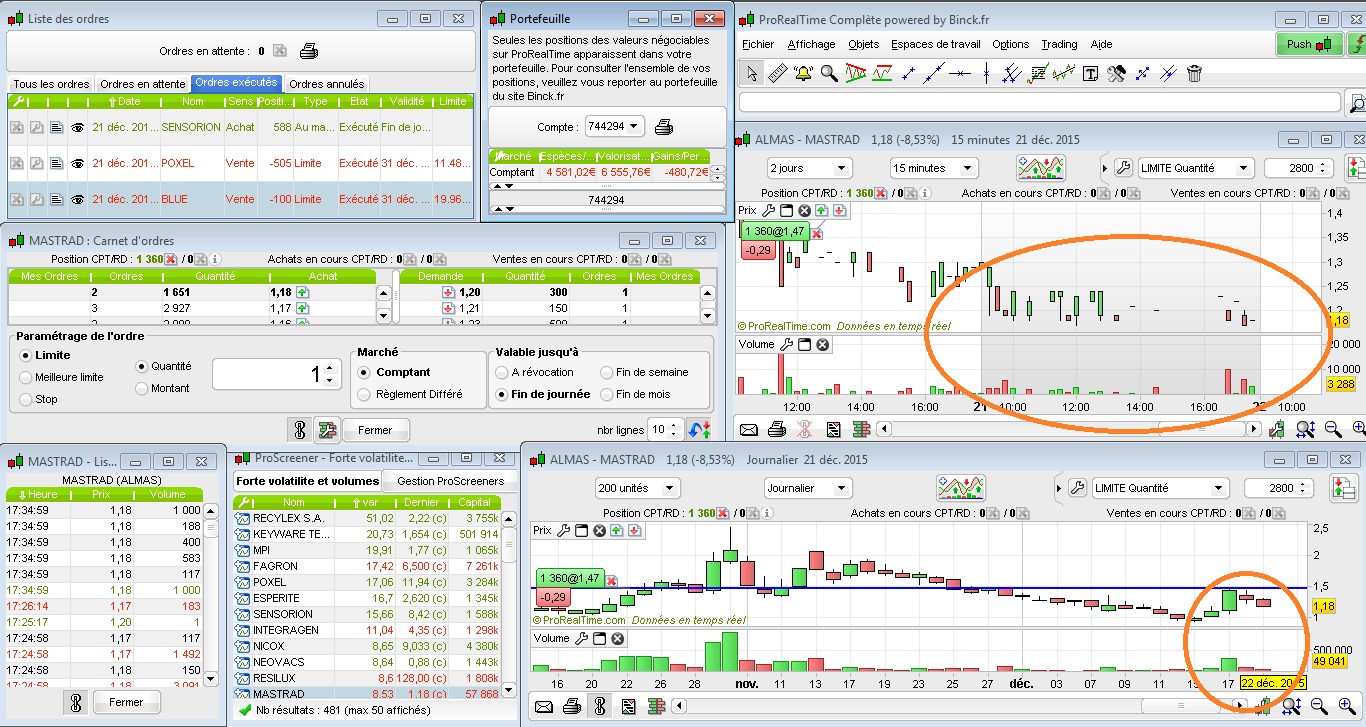Open the LIMITE Quantité dropdown in the 15 minutes chart

[1196, 168]
